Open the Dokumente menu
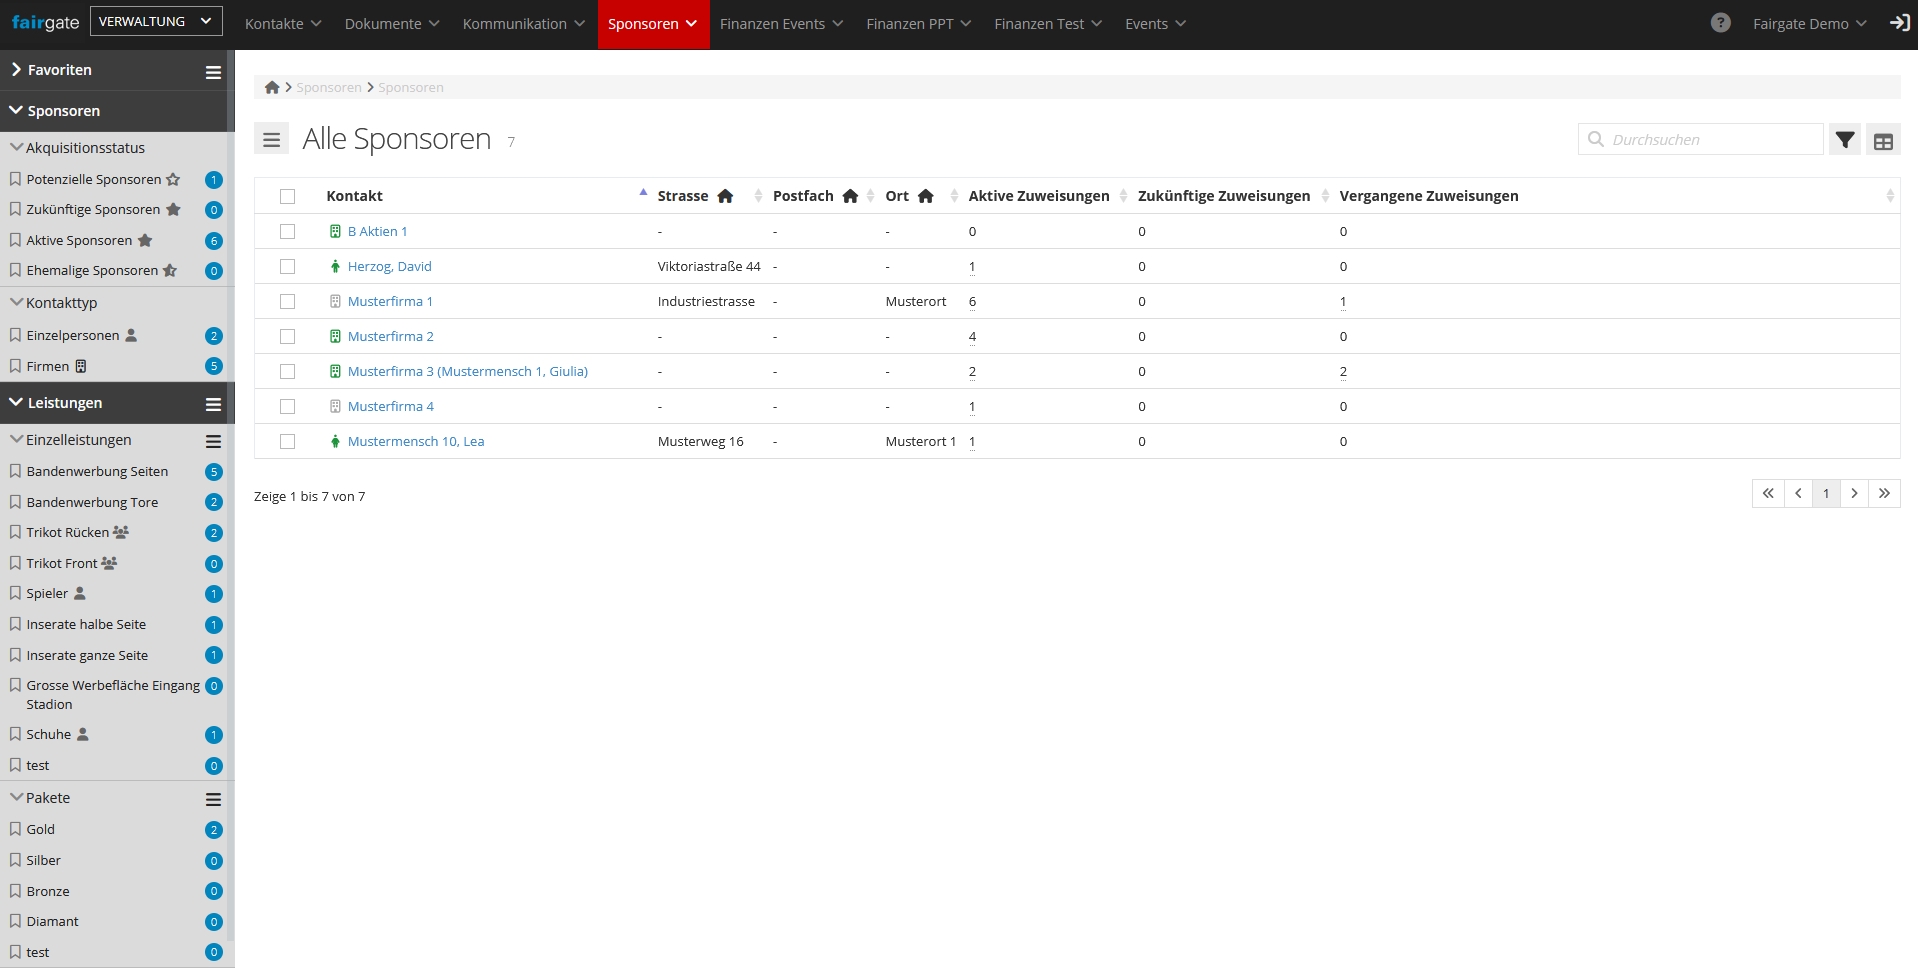Image resolution: width=1918 pixels, height=968 pixels. 392,24
